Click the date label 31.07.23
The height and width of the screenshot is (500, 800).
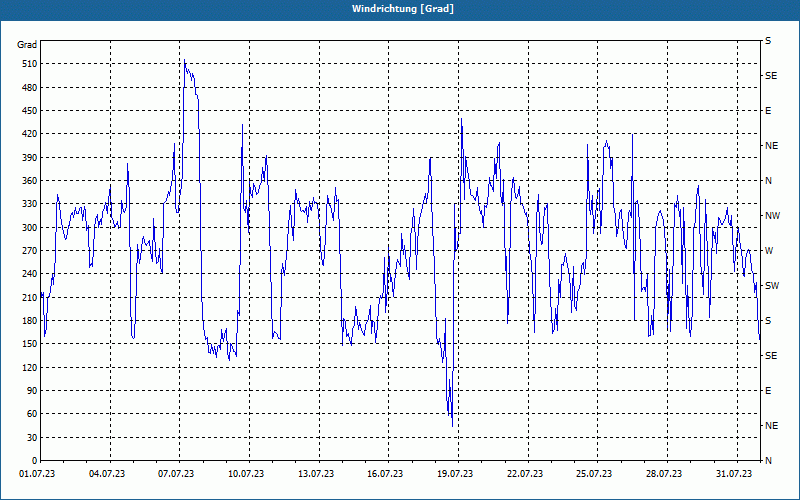click(x=734, y=474)
